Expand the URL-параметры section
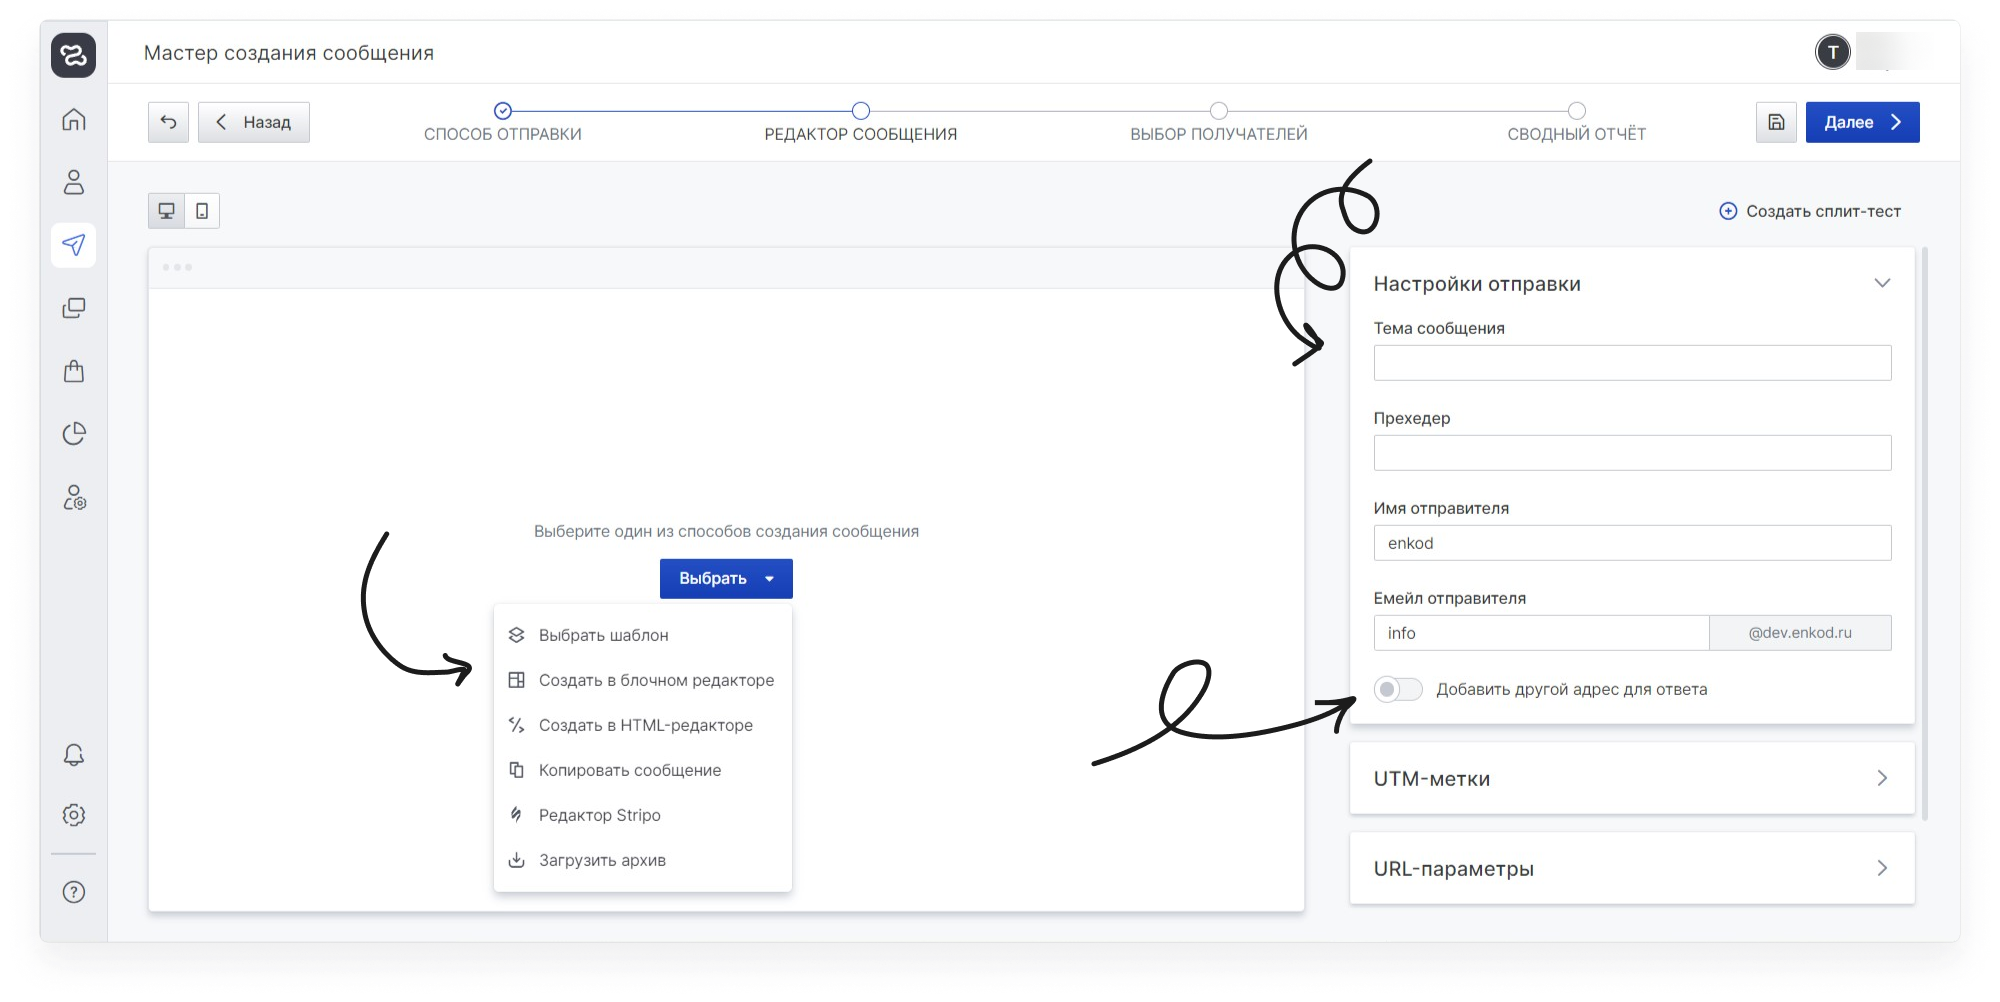 [x=1632, y=869]
